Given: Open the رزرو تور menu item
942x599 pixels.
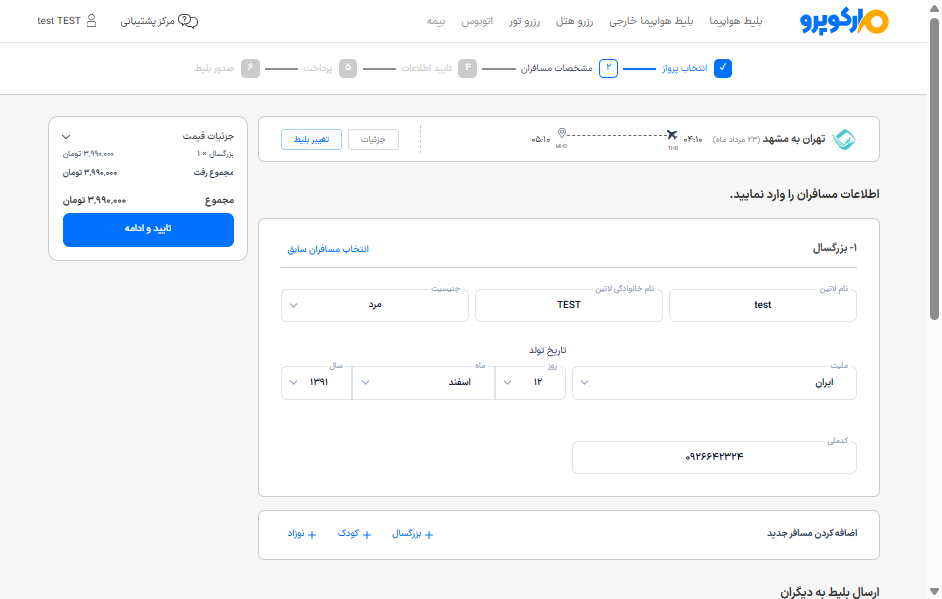Looking at the screenshot, I should point(524,21).
